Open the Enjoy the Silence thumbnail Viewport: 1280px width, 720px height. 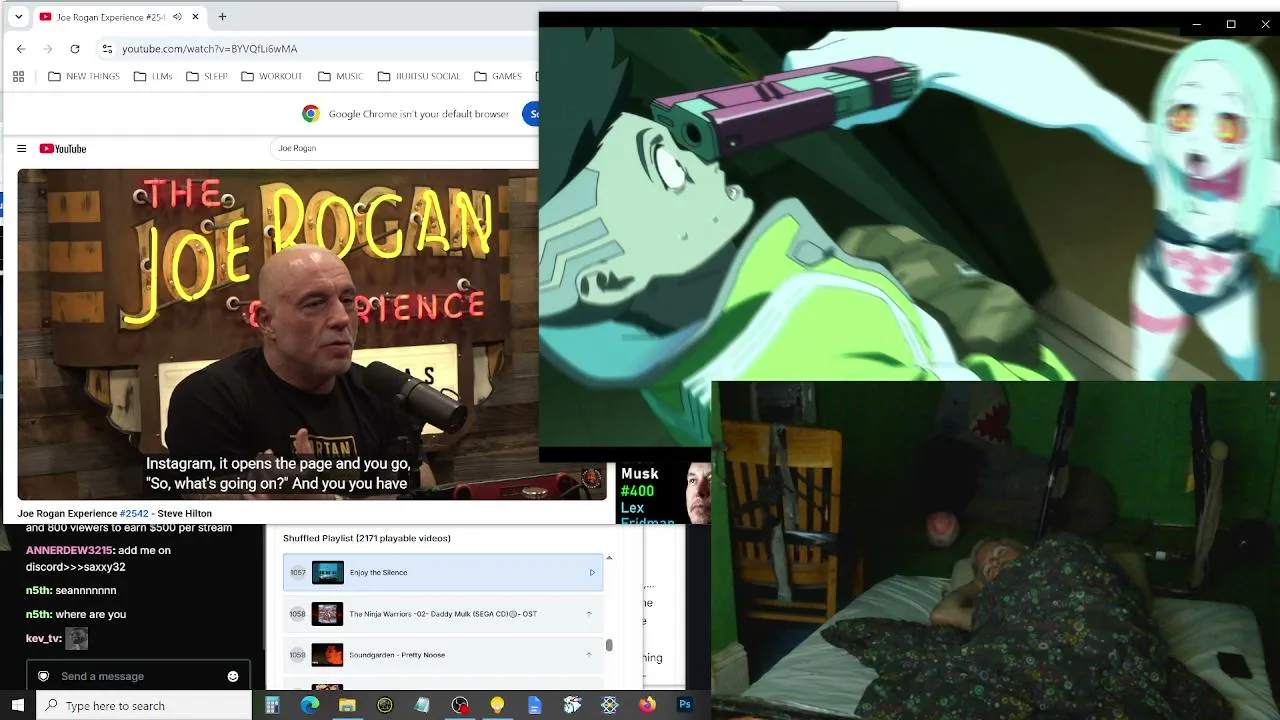pyautogui.click(x=328, y=572)
